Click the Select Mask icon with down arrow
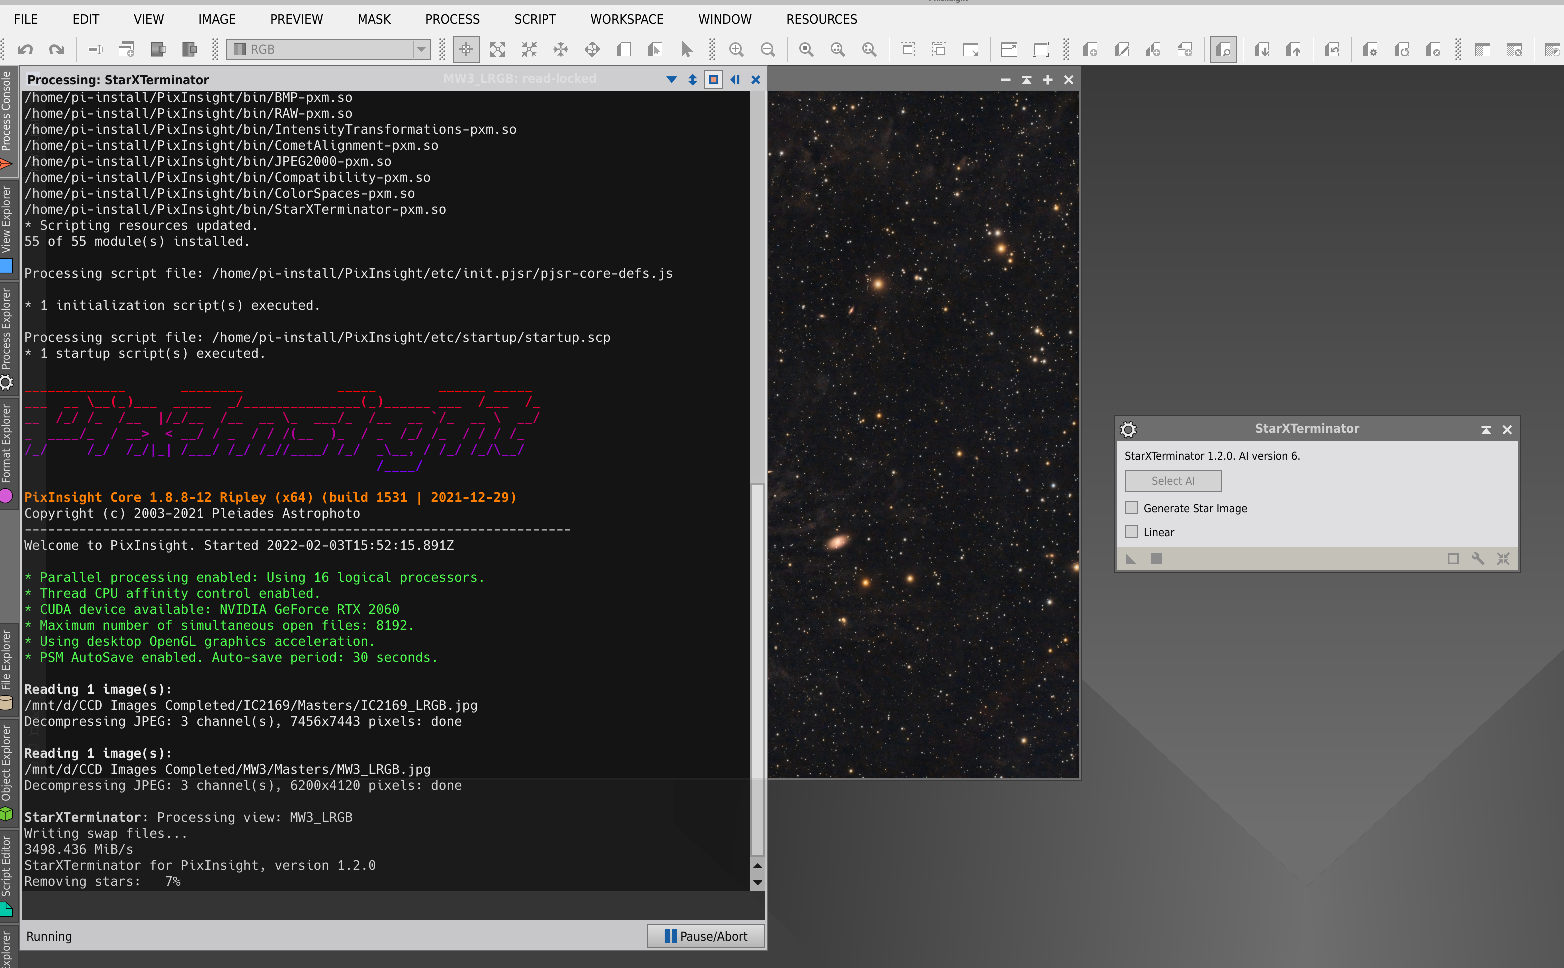The image size is (1564, 968). pos(1262,49)
